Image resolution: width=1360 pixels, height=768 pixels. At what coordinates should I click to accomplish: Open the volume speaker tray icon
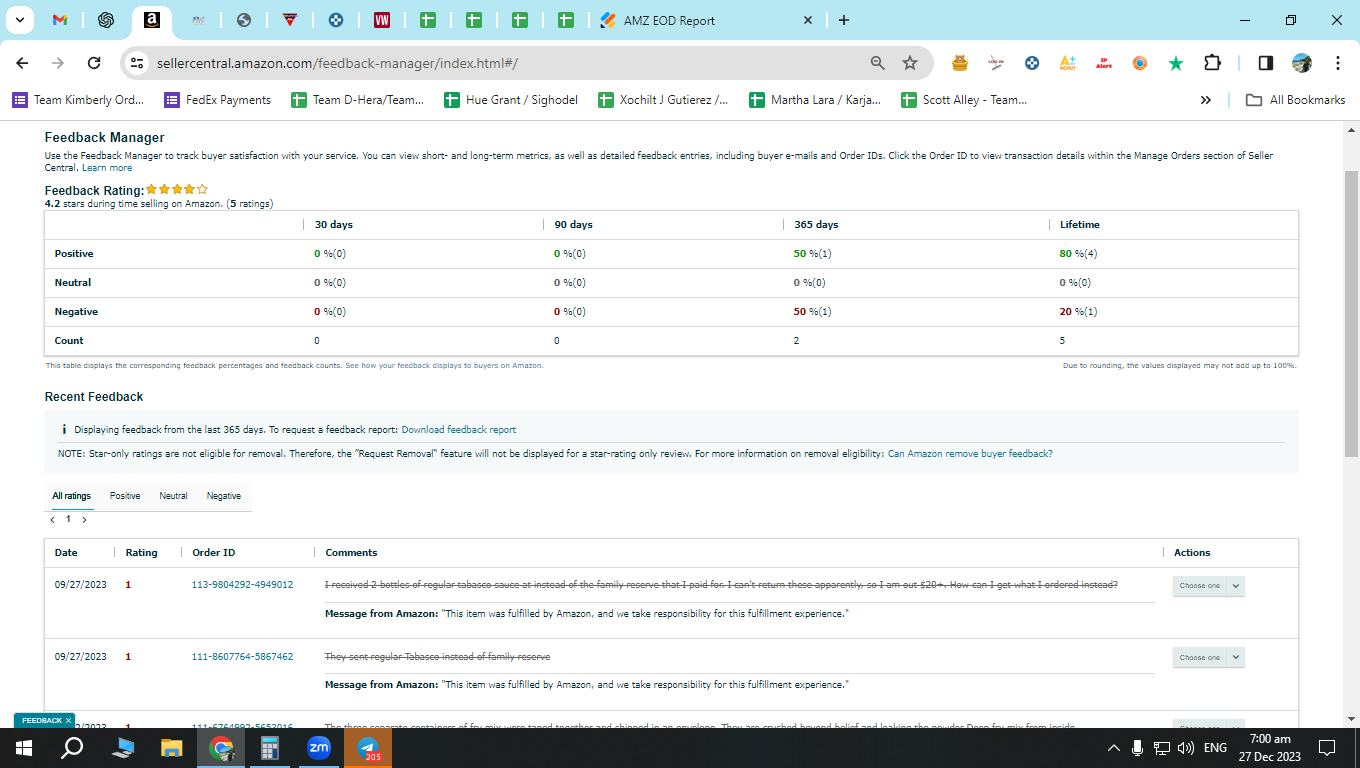1187,748
